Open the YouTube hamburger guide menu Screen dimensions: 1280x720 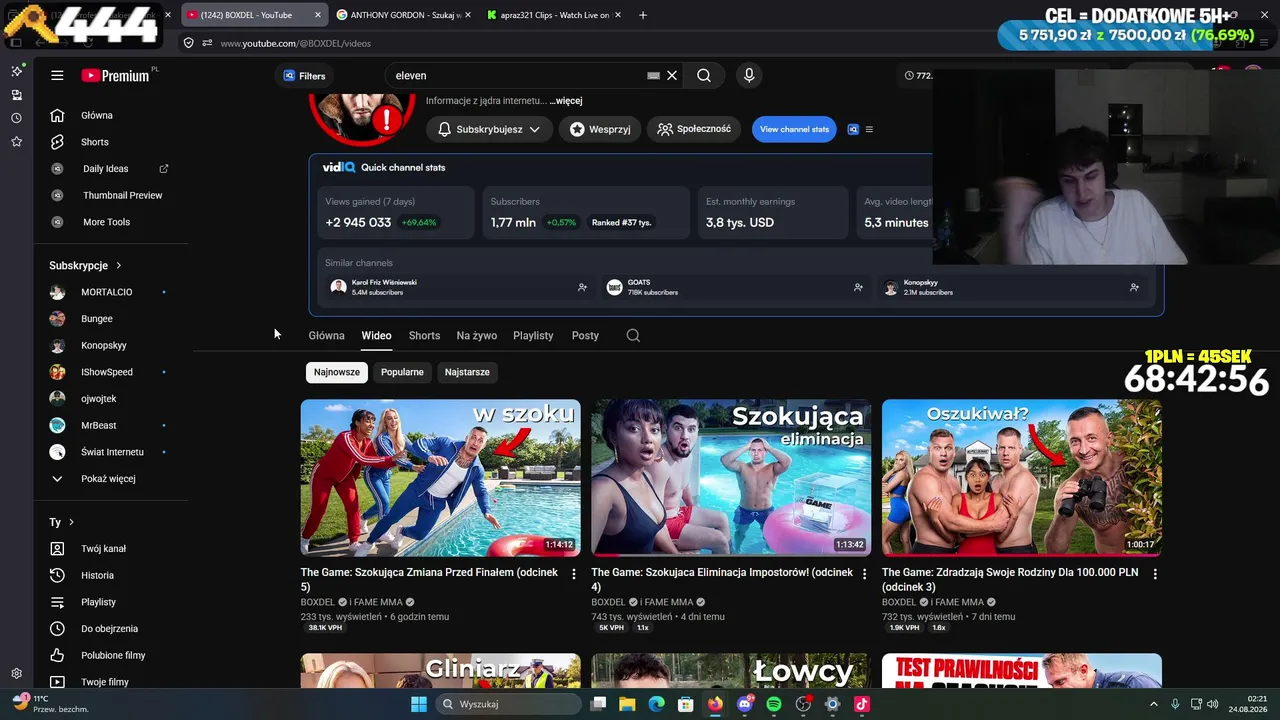(x=57, y=75)
